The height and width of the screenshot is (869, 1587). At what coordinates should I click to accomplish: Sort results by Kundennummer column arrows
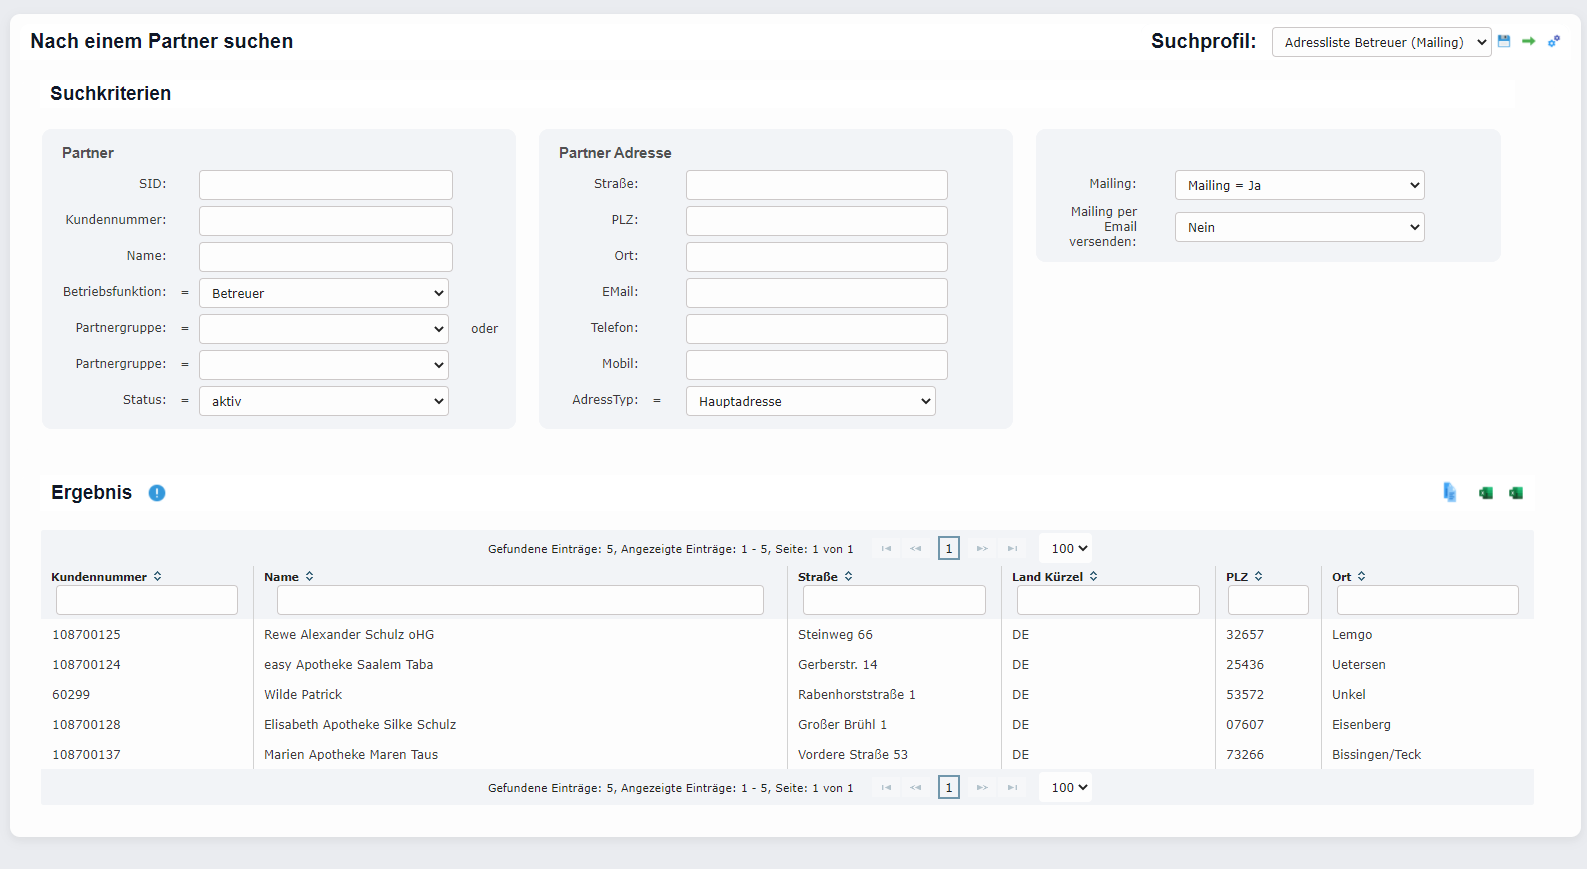click(x=158, y=577)
